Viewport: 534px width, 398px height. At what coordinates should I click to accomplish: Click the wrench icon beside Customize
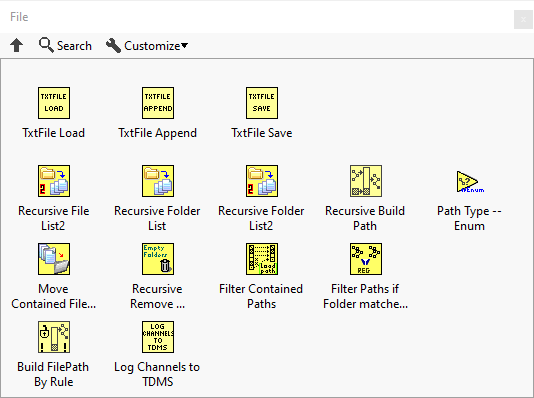click(x=113, y=46)
